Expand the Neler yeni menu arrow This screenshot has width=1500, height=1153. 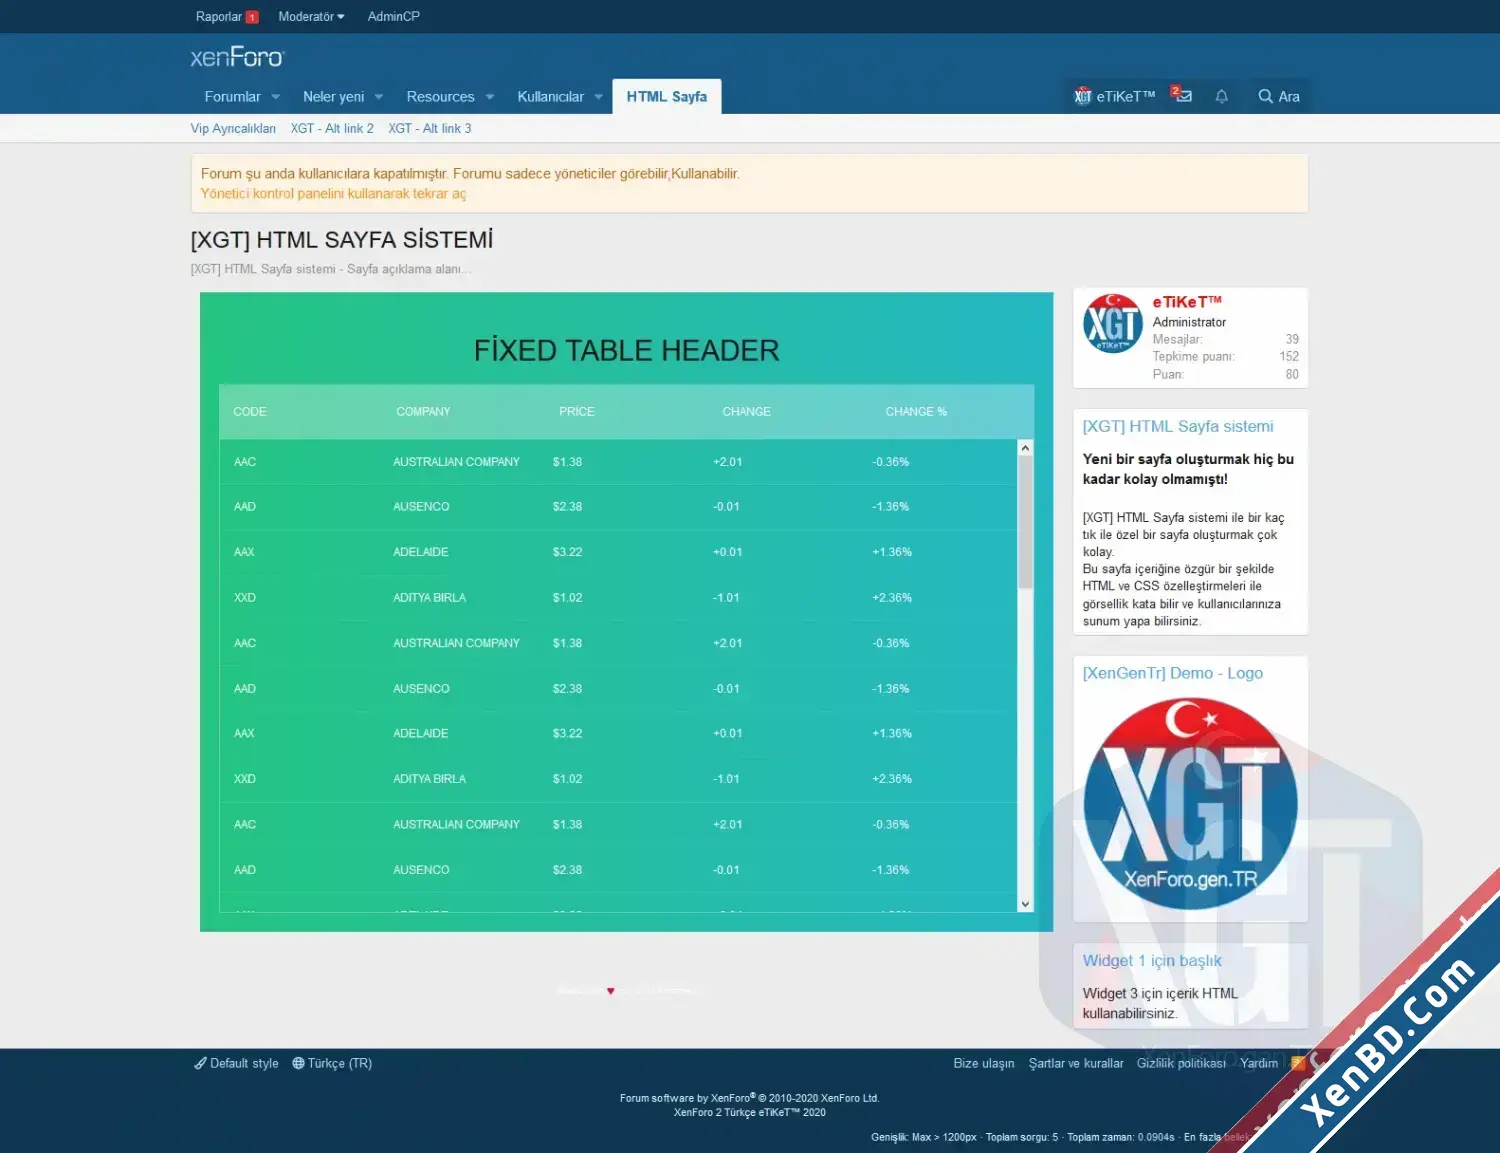[x=379, y=97]
